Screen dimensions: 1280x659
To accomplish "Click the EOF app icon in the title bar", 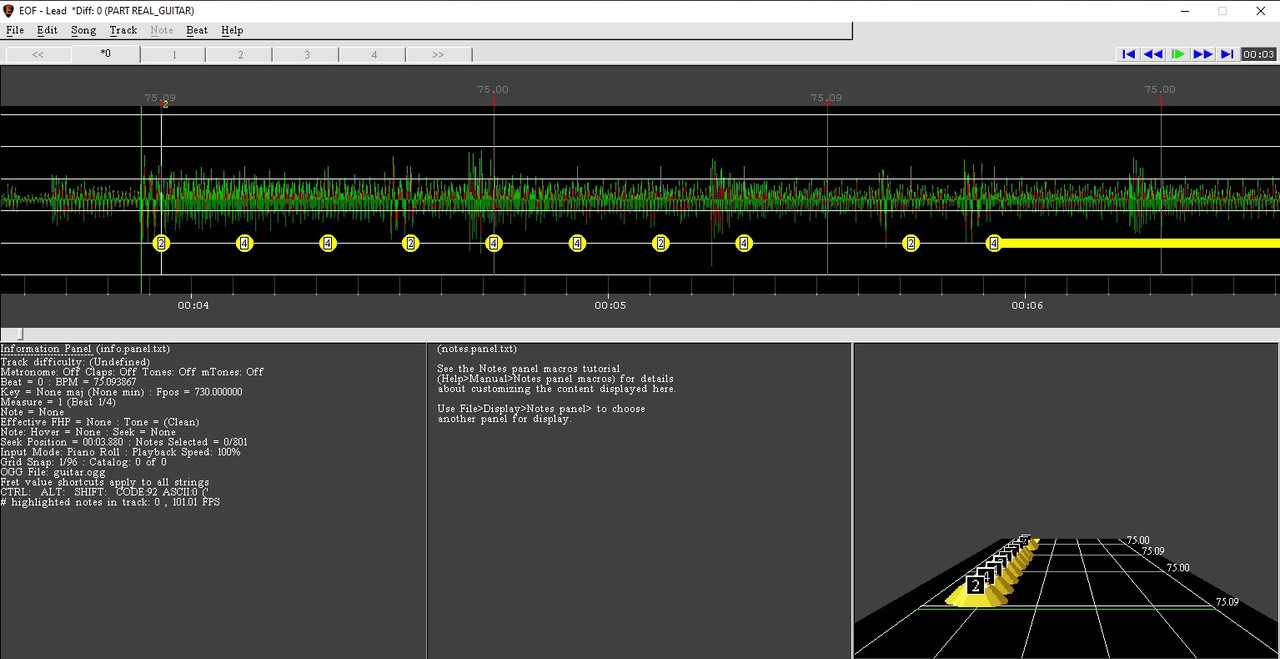I will (9, 11).
